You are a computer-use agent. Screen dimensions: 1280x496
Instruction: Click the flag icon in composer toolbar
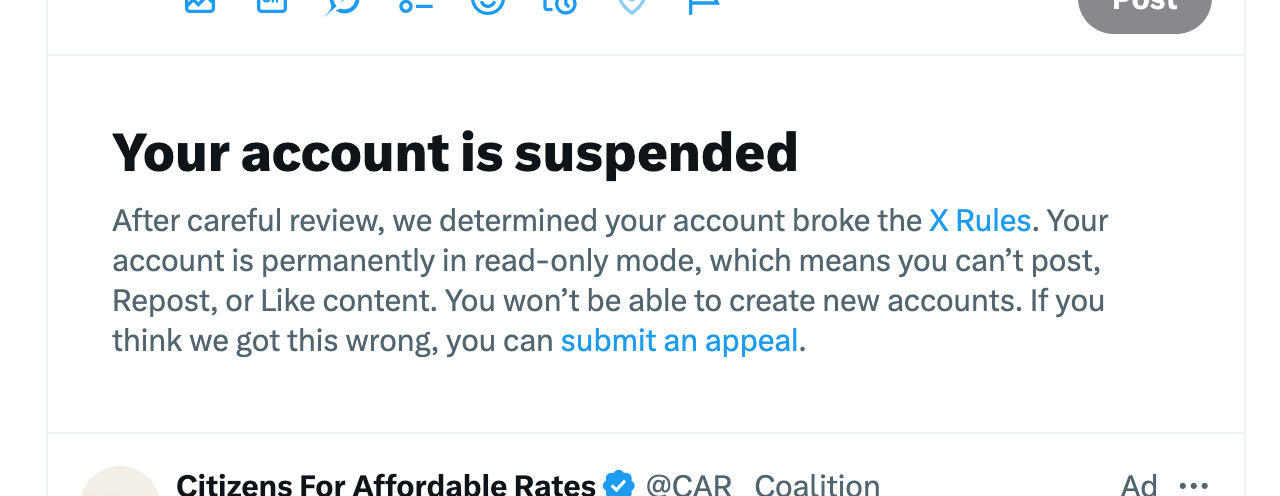[703, 4]
